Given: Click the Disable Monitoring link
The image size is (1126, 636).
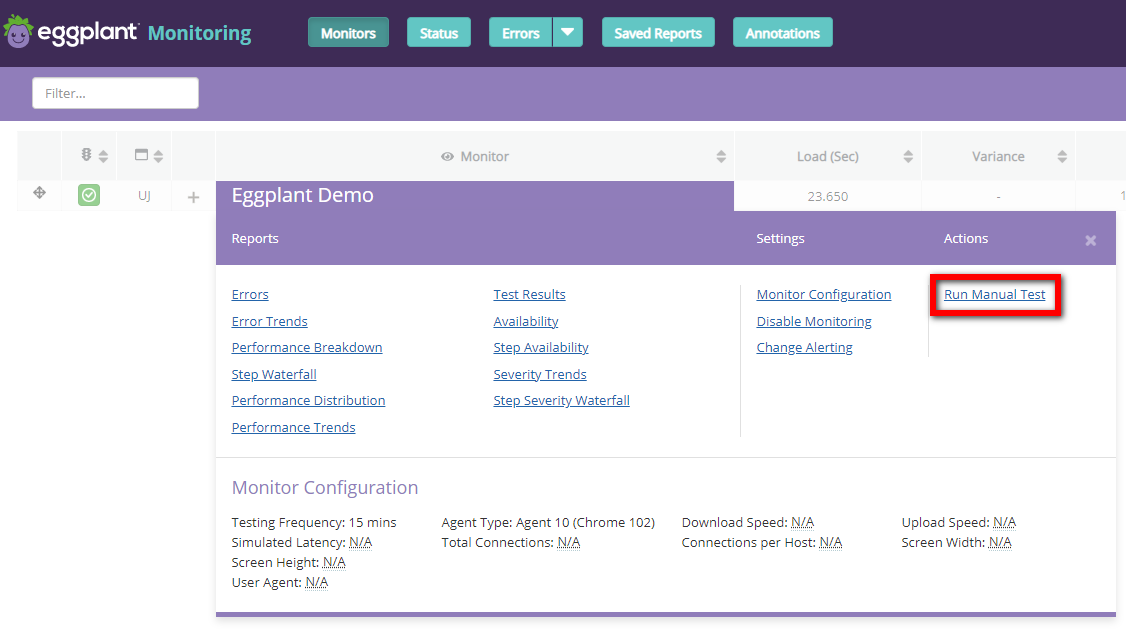Looking at the screenshot, I should tap(814, 322).
